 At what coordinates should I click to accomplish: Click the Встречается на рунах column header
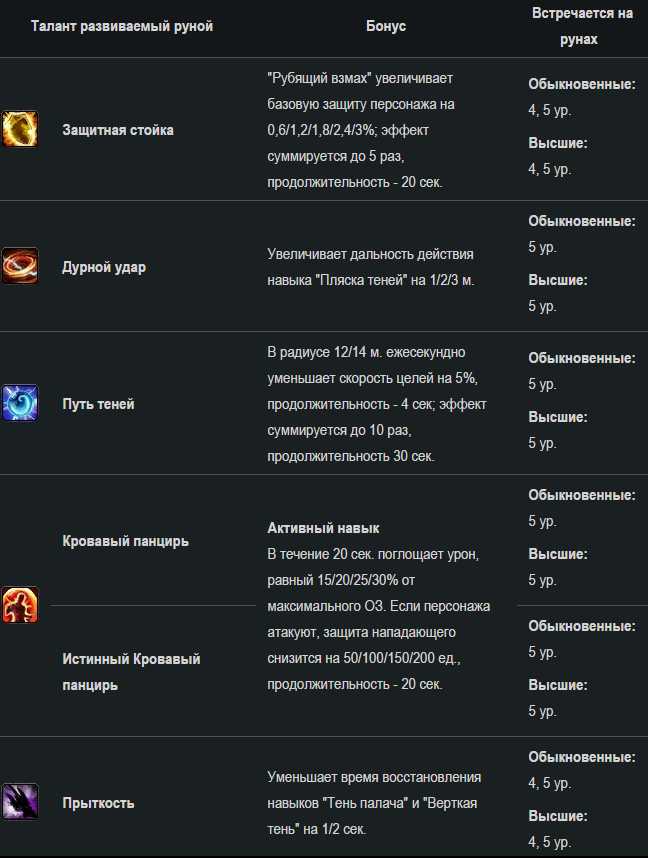tap(582, 26)
